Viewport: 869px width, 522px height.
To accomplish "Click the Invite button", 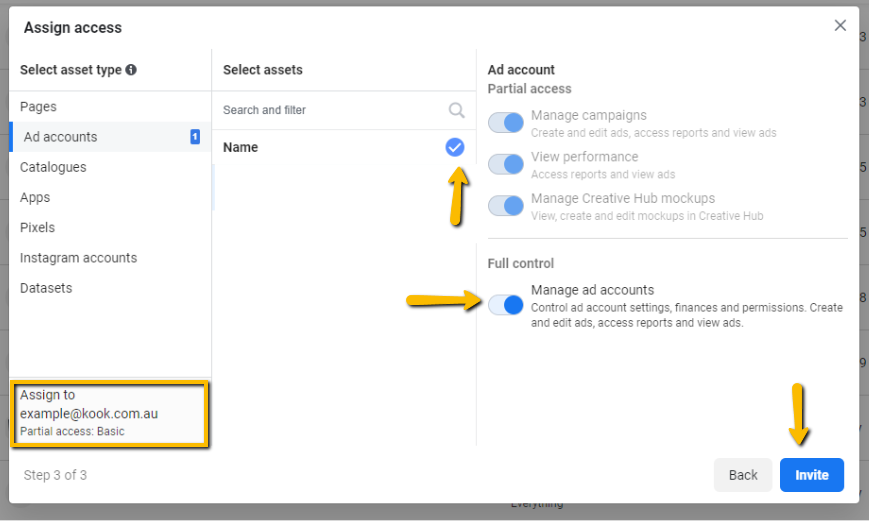I will coord(811,475).
